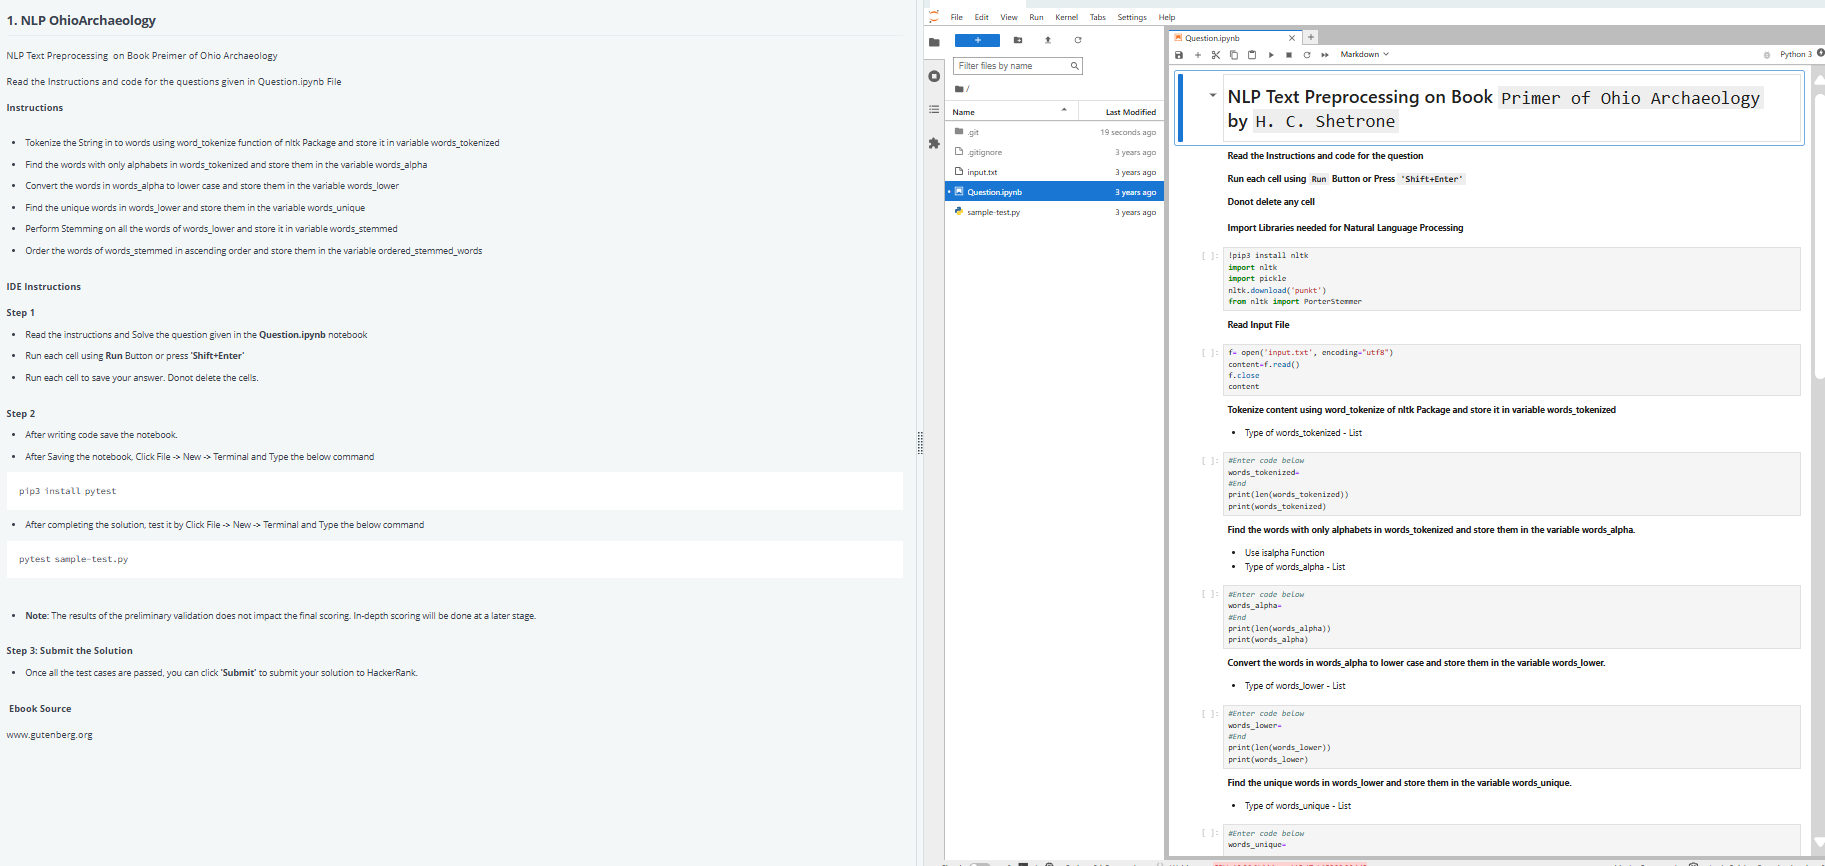
Task: Click the '1. NLP OhioArchaeology' title
Action: [81, 20]
